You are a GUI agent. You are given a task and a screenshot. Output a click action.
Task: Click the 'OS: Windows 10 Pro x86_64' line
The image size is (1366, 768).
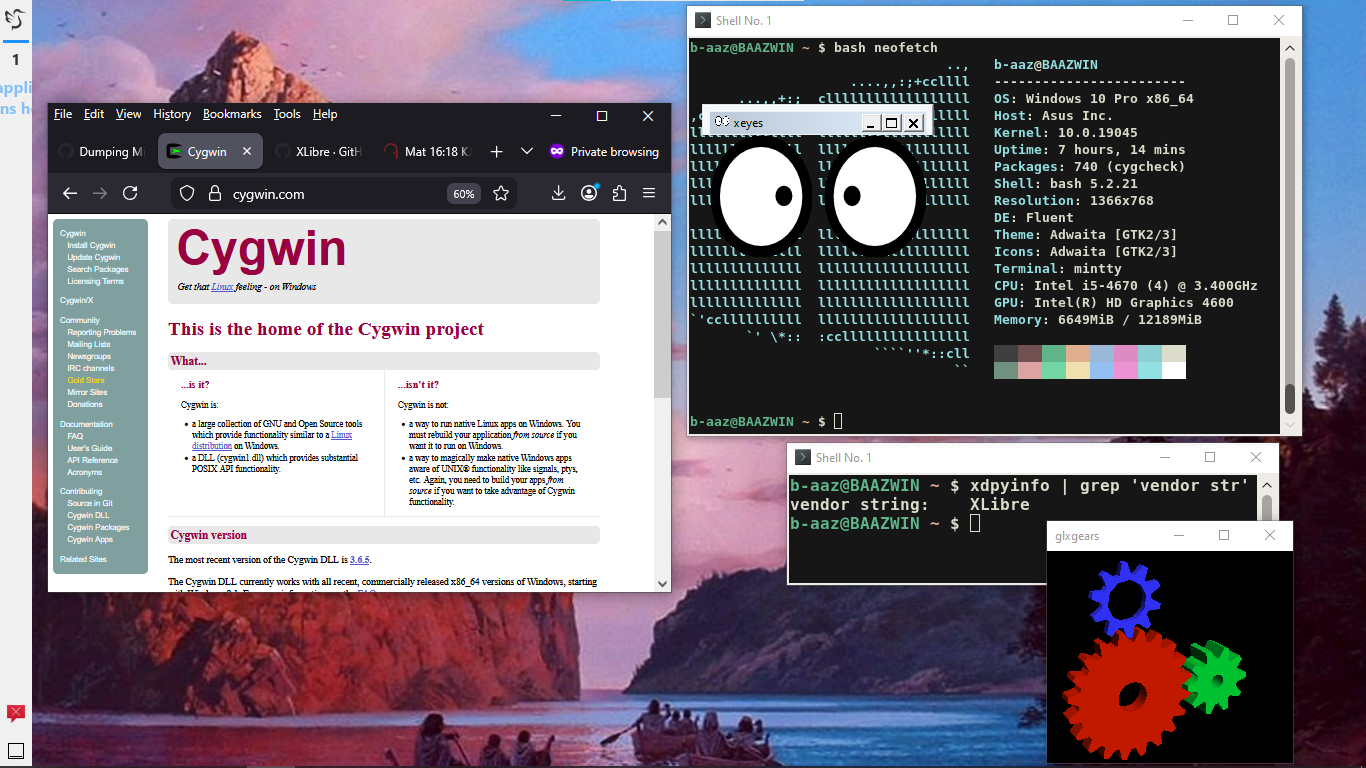click(1094, 99)
